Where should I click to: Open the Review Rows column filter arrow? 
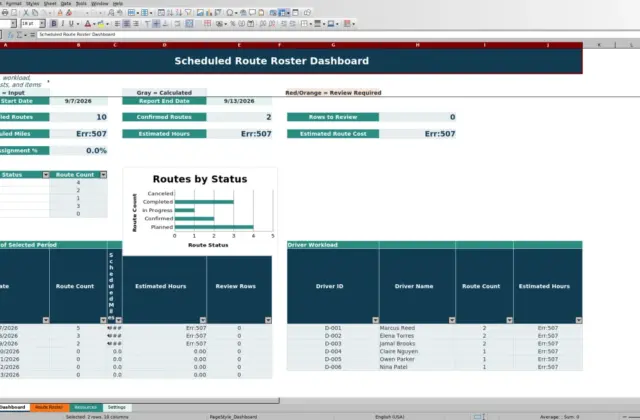[268, 320]
